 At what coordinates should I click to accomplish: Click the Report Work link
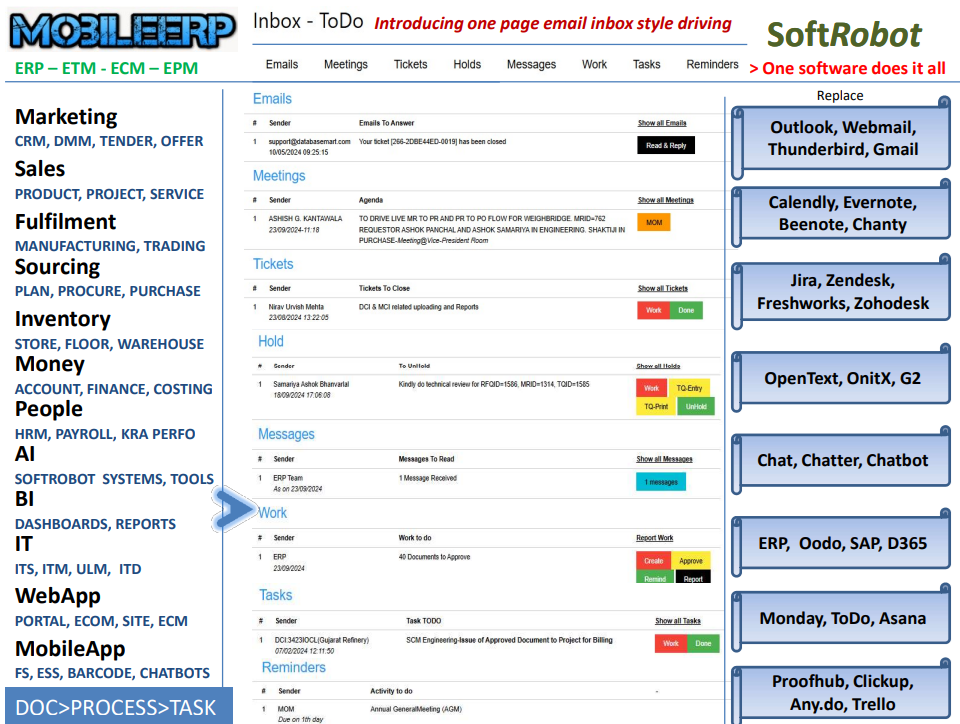tap(654, 538)
